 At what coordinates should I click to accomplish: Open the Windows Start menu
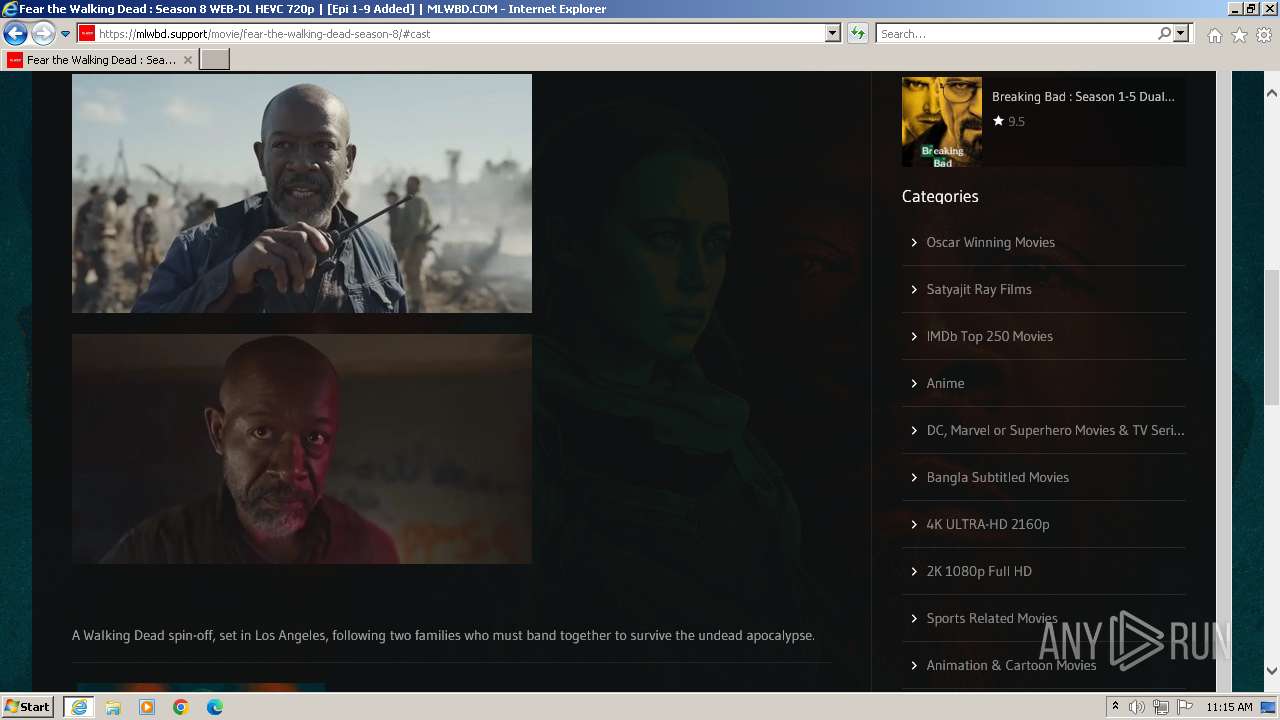coord(28,706)
